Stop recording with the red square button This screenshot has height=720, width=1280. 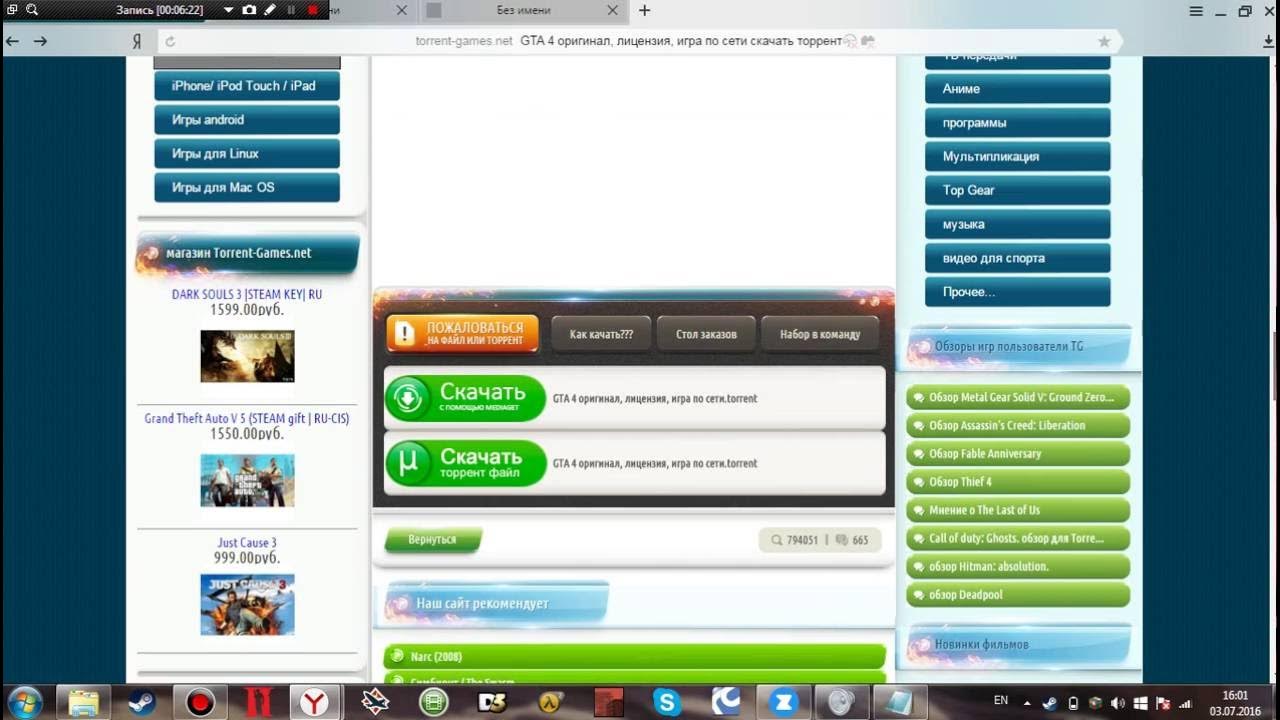(312, 10)
